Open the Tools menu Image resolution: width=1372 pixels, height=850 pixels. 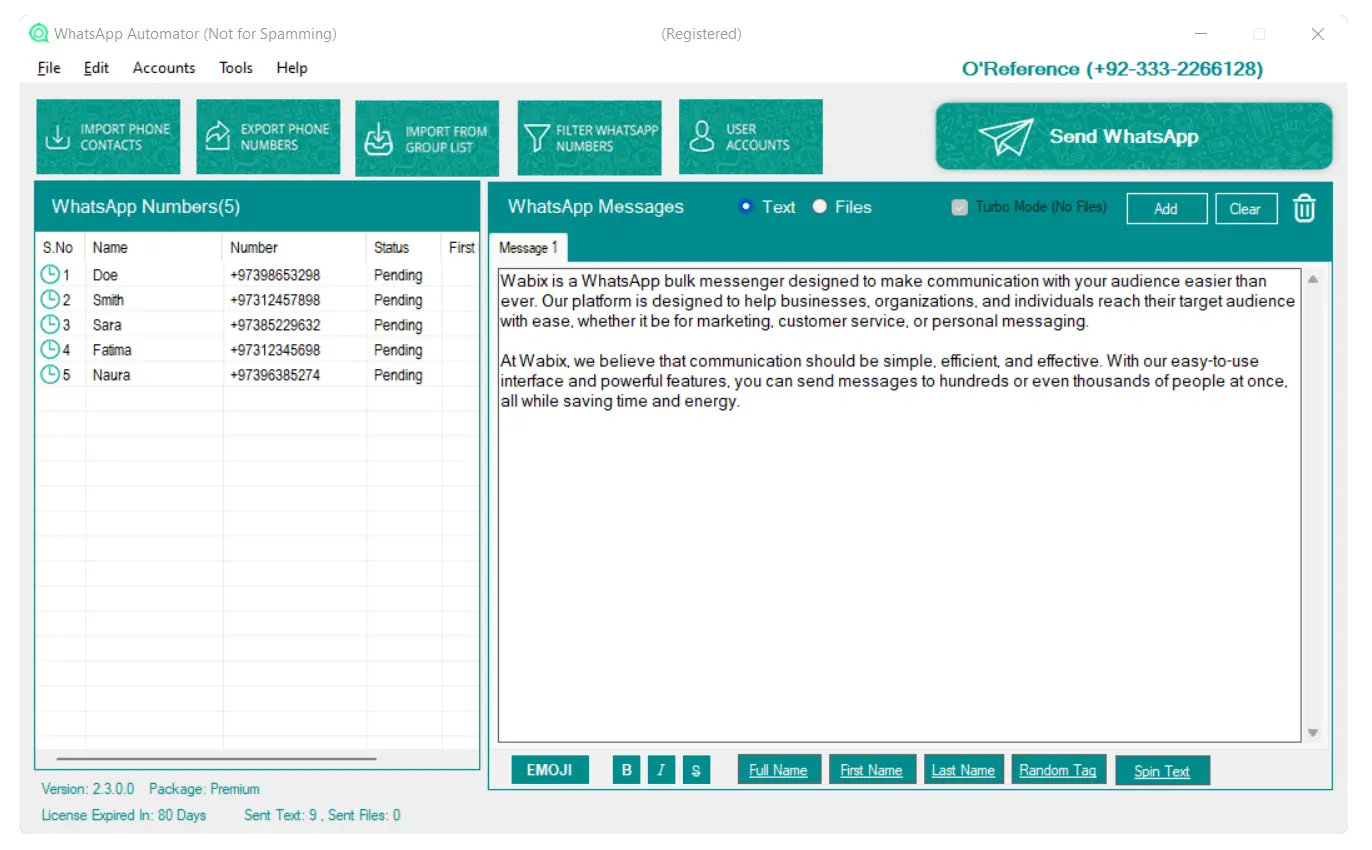click(236, 68)
